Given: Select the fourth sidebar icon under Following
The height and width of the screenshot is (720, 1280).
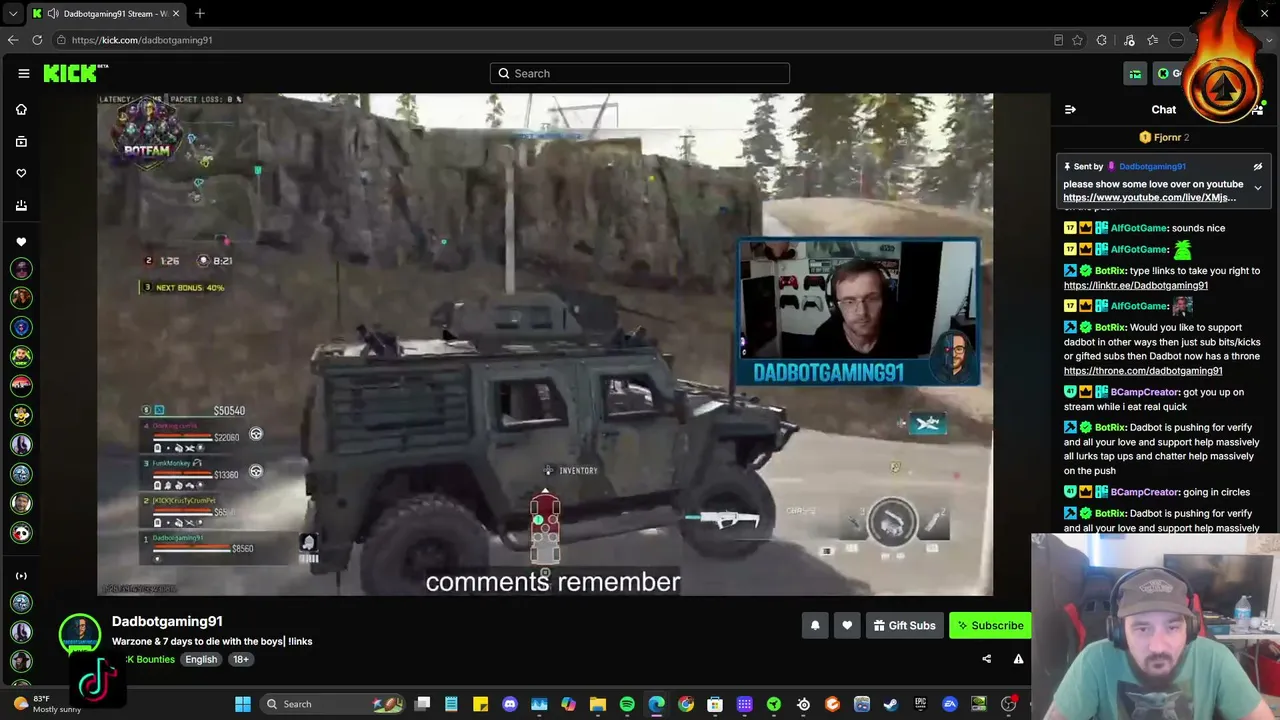Looking at the screenshot, I should coord(21,205).
